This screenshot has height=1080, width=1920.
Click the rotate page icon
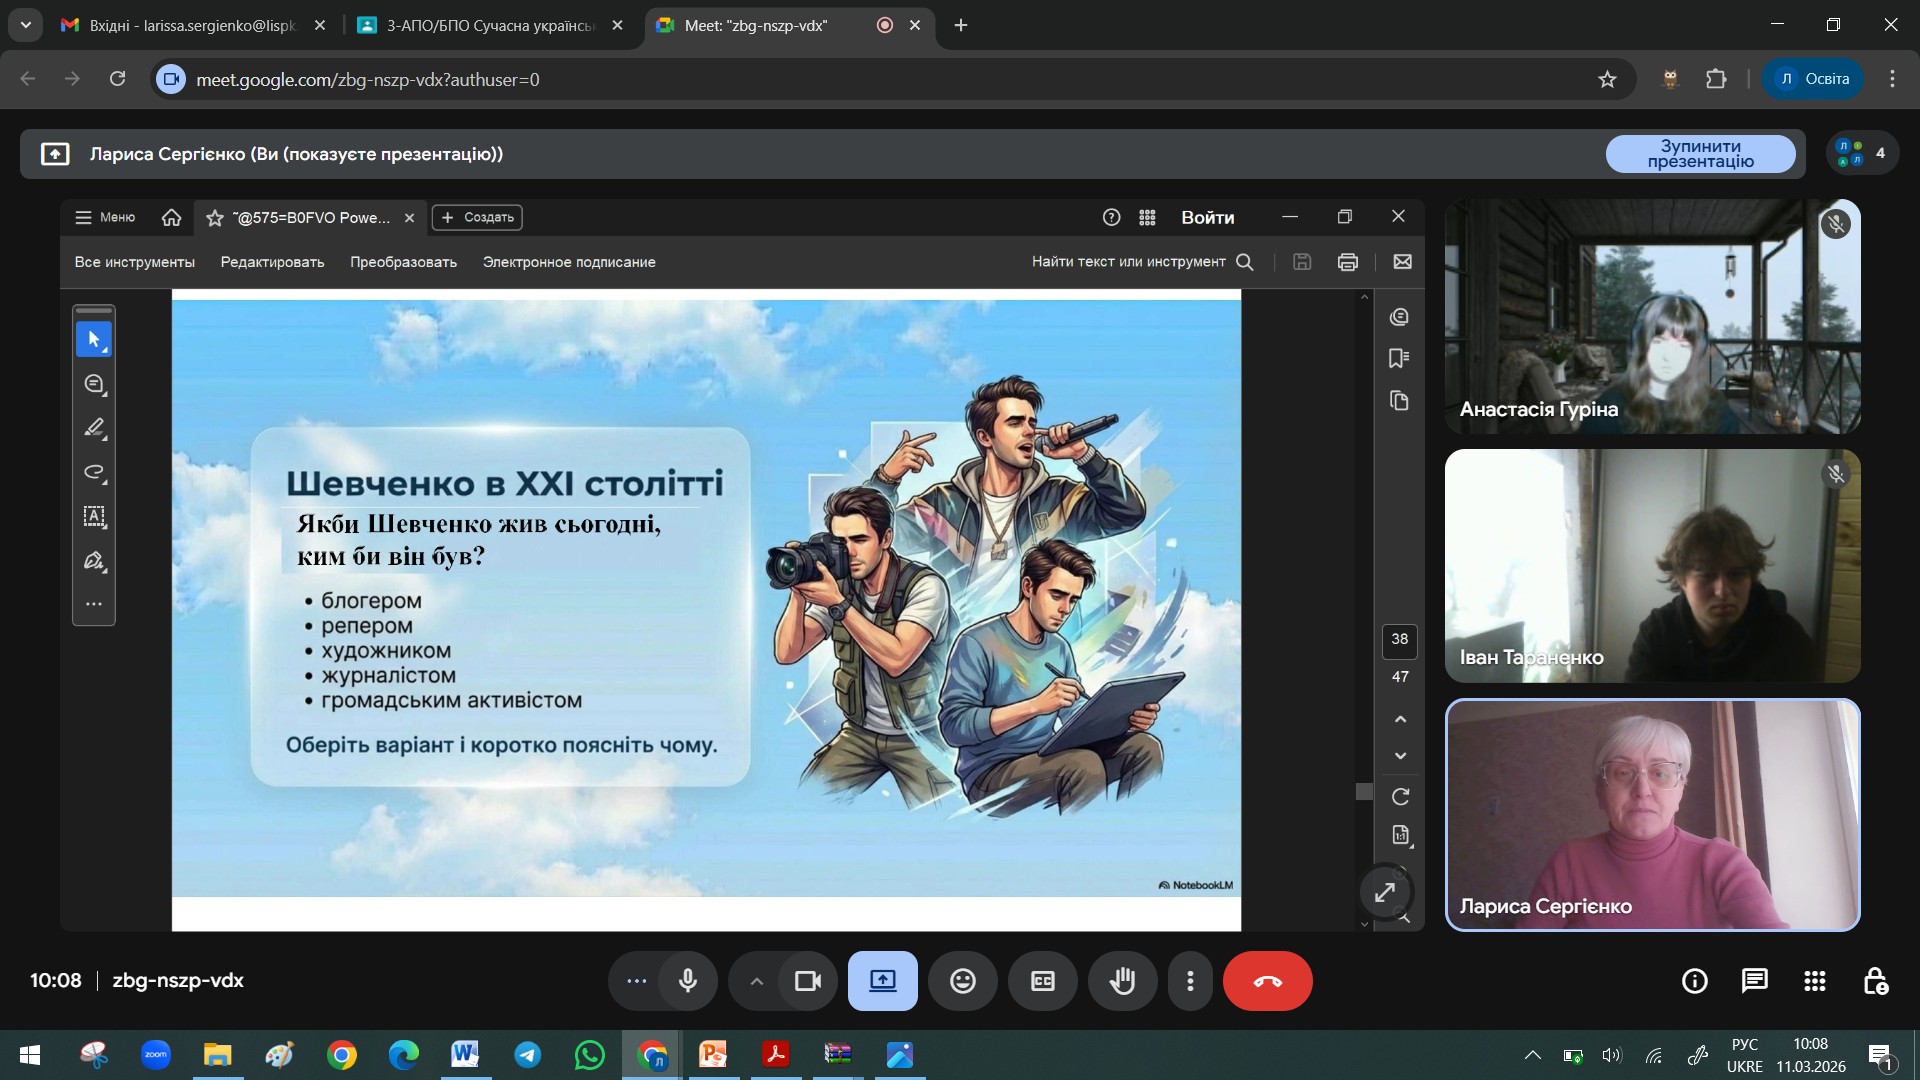(x=1400, y=797)
